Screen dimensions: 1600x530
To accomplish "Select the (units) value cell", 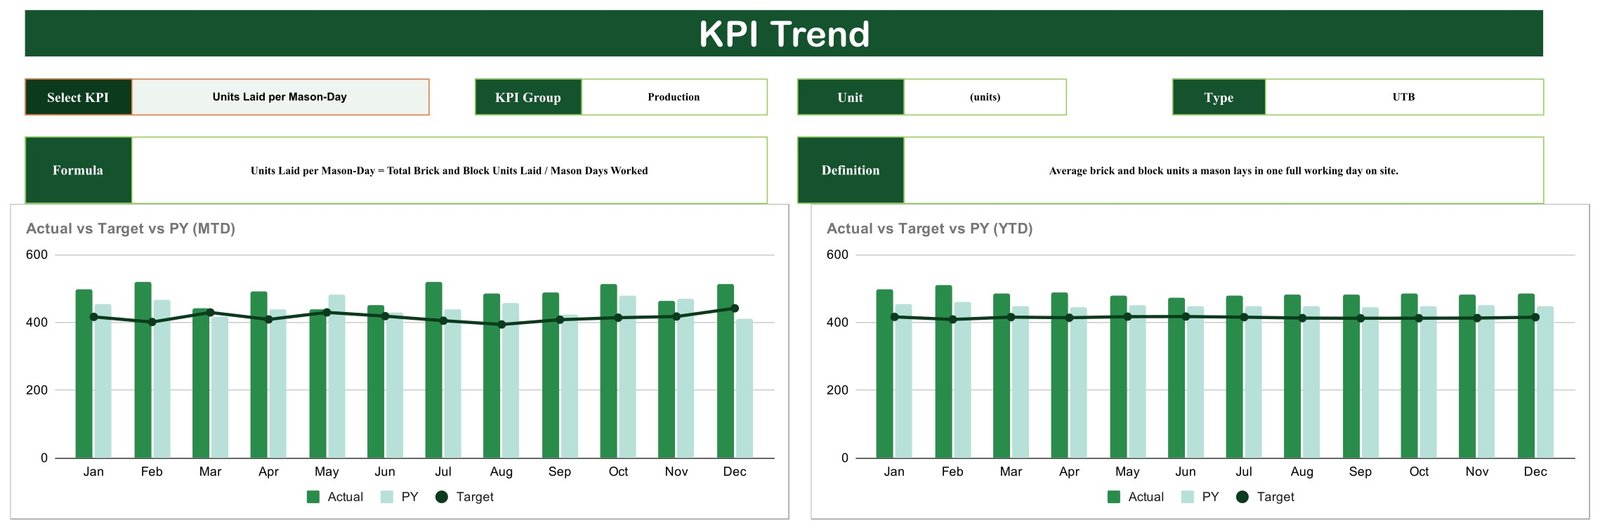I will tap(985, 97).
